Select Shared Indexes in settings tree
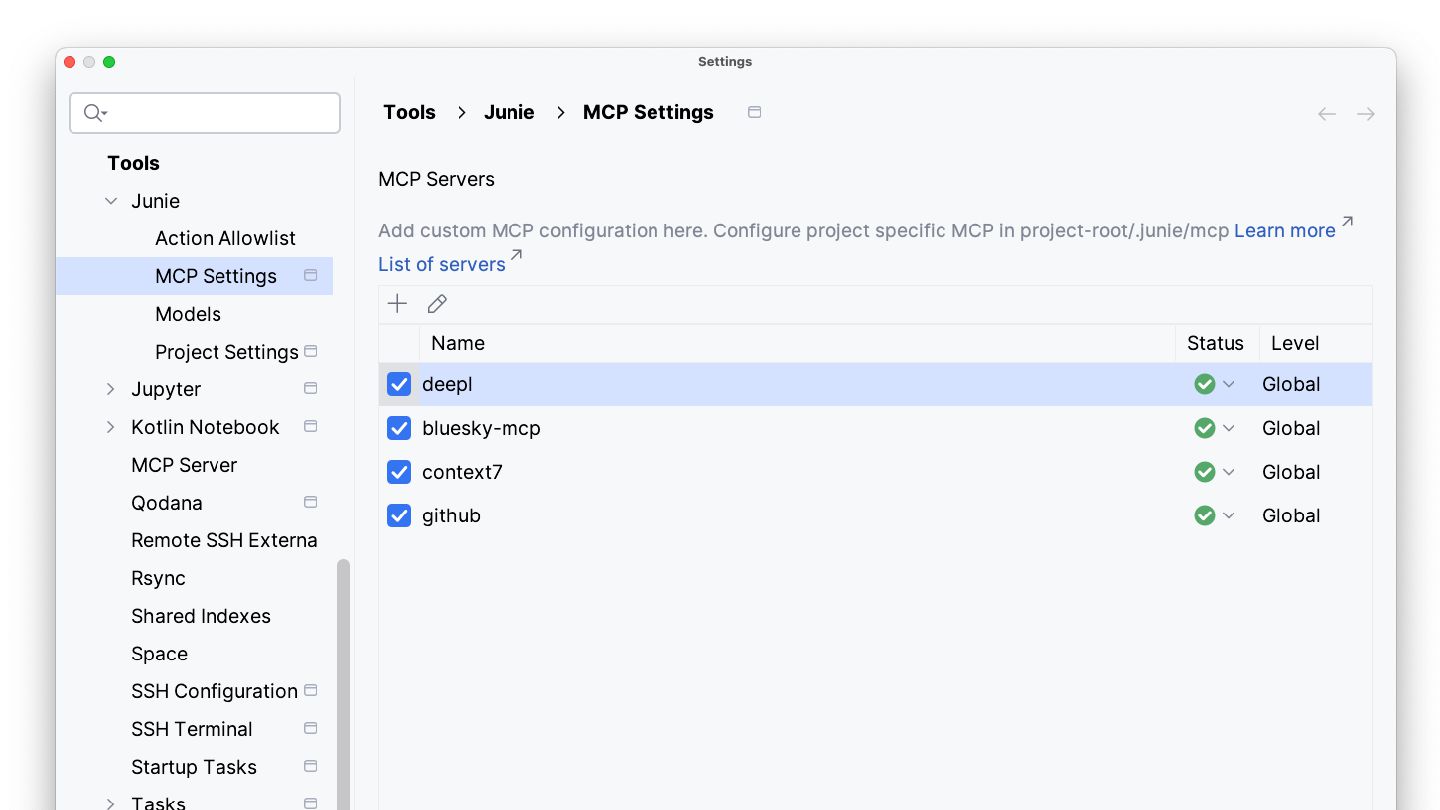 (x=201, y=616)
